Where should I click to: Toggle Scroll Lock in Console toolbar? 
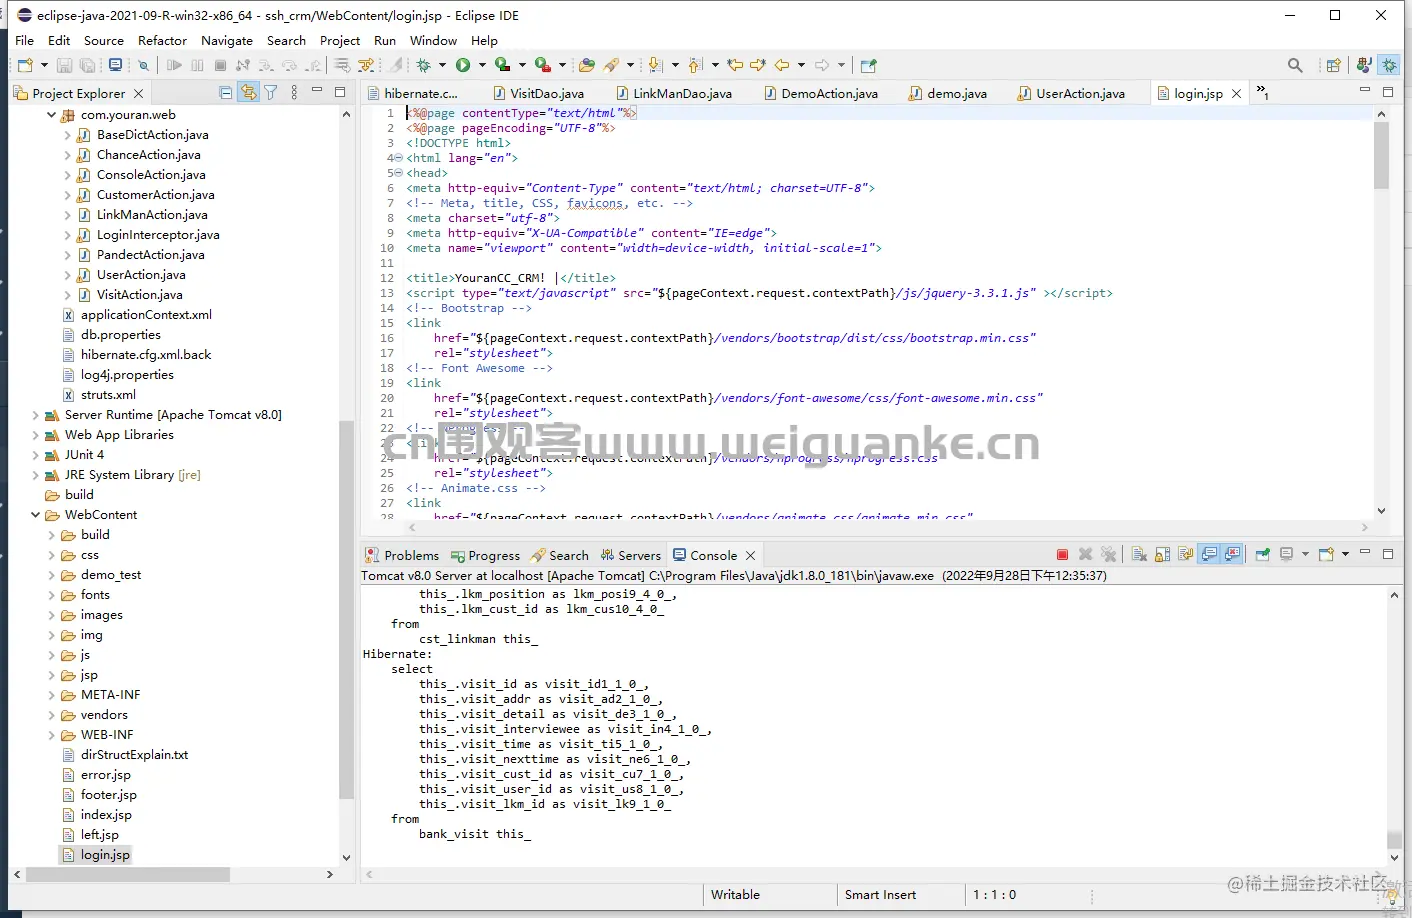[1163, 554]
